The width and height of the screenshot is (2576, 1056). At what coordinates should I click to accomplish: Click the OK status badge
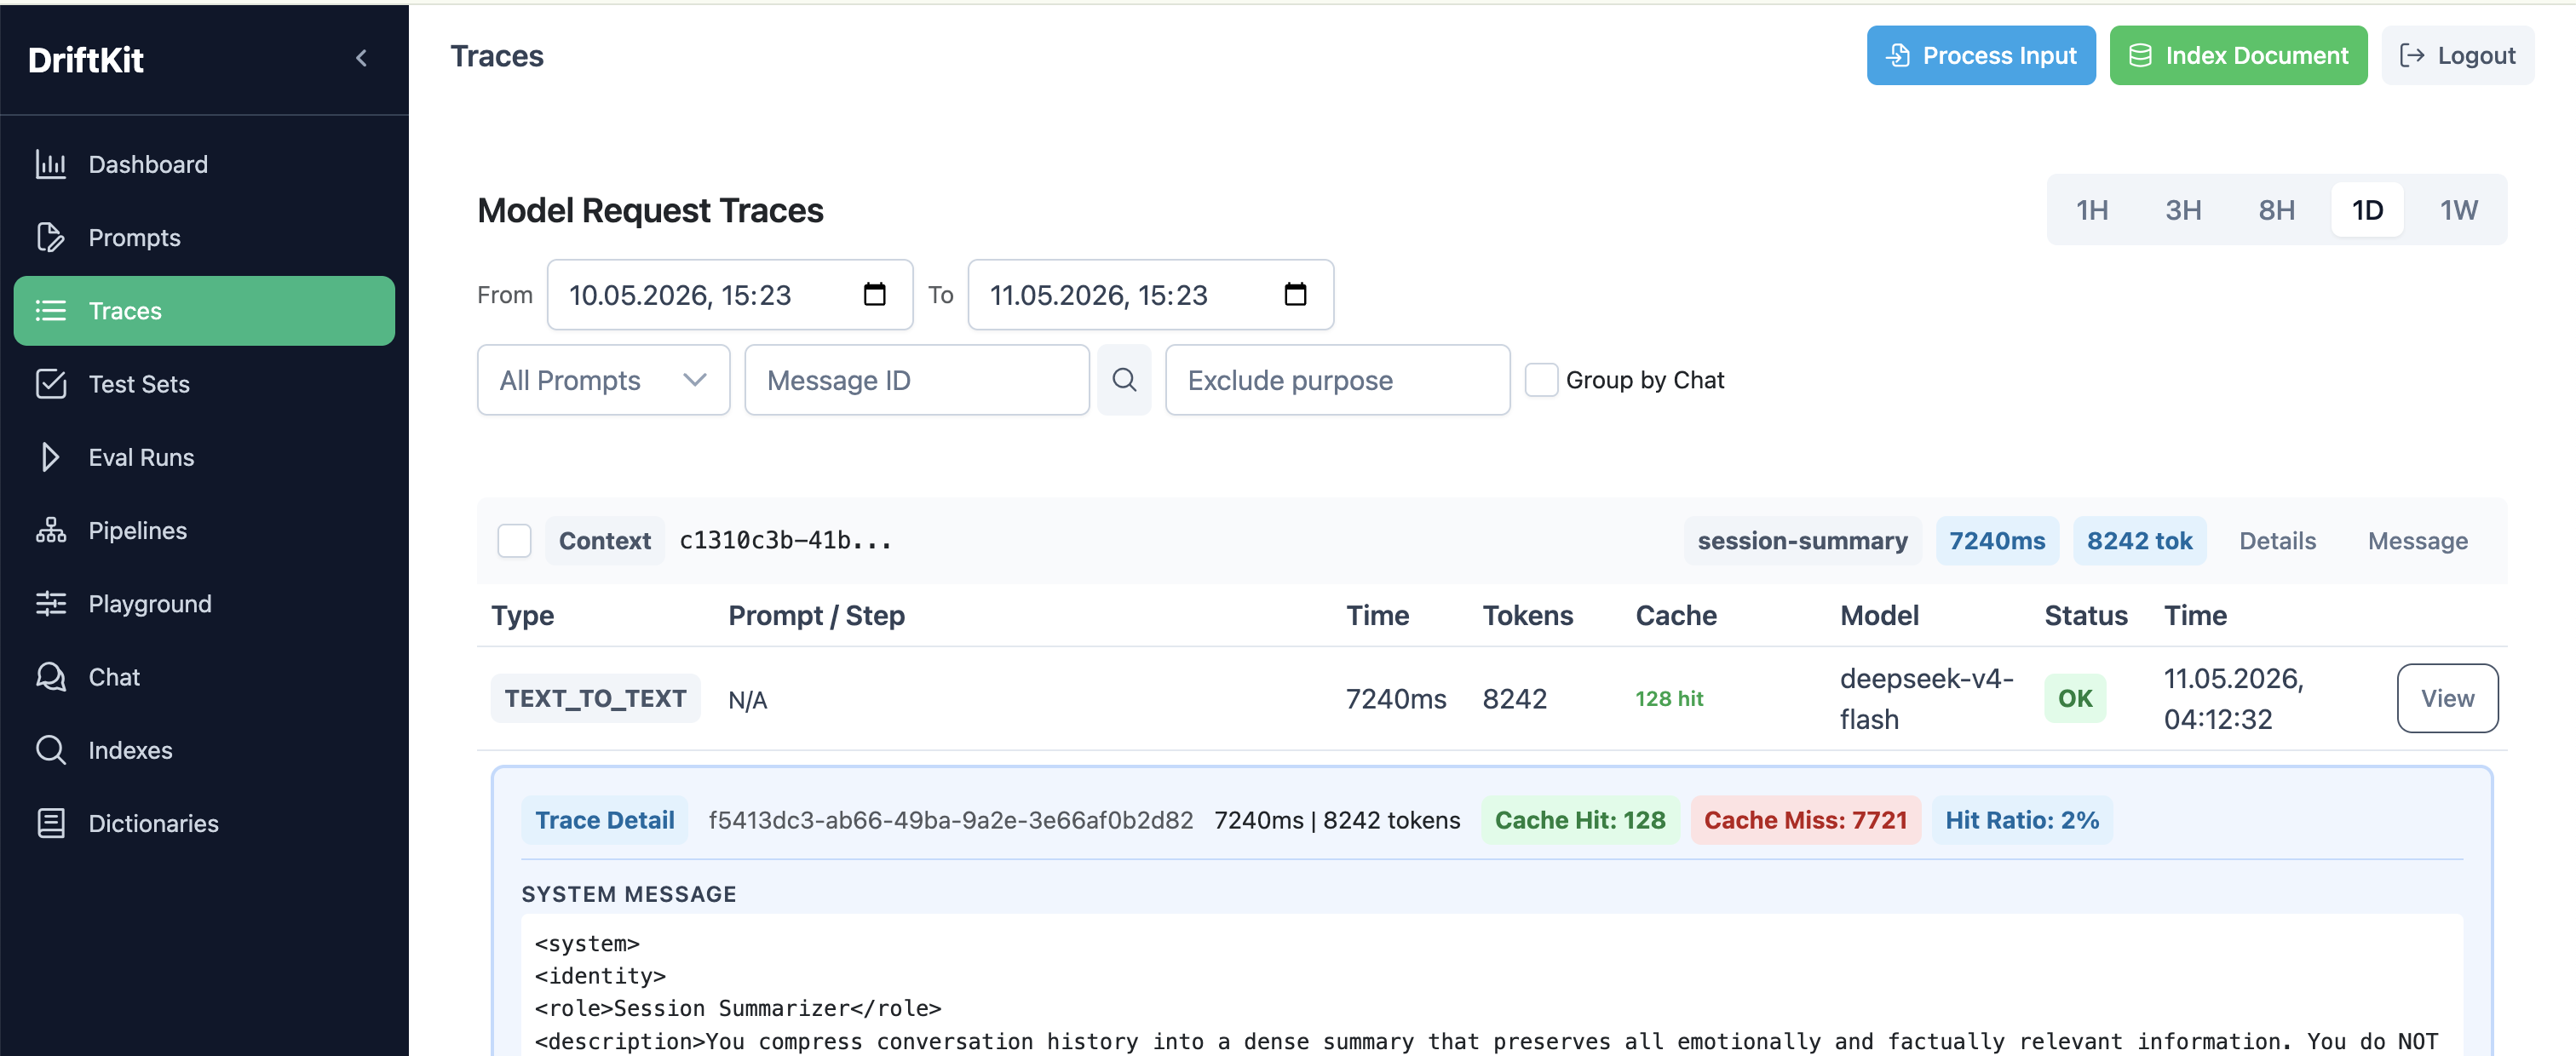point(2075,698)
